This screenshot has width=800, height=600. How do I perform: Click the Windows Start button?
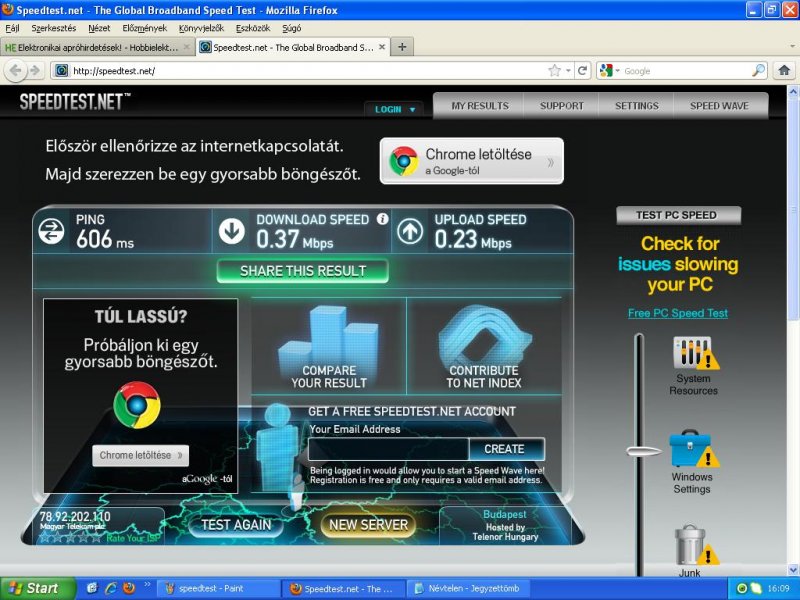38,588
